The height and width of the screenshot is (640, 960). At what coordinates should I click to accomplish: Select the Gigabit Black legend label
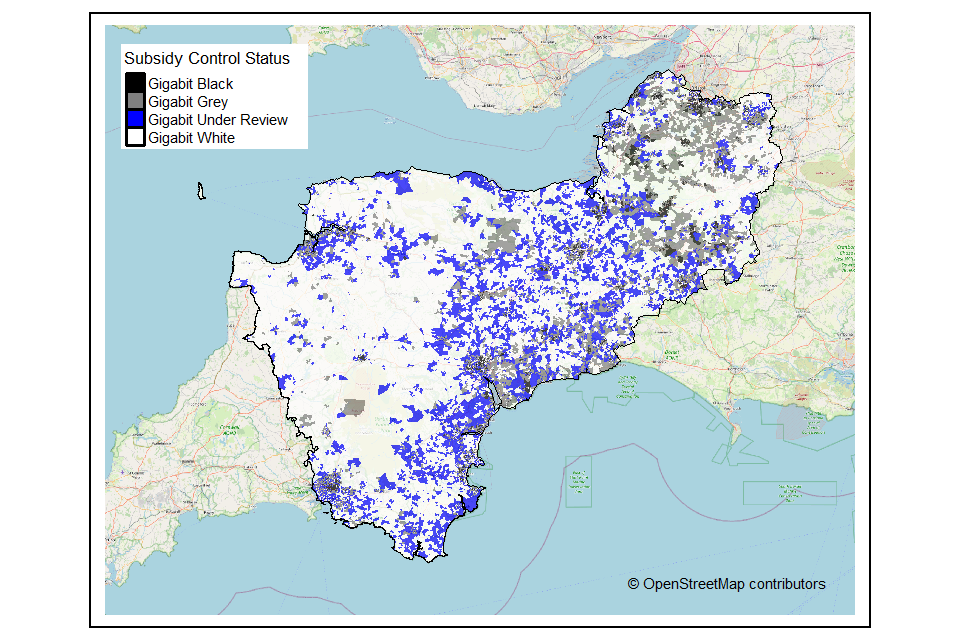pyautogui.click(x=190, y=84)
